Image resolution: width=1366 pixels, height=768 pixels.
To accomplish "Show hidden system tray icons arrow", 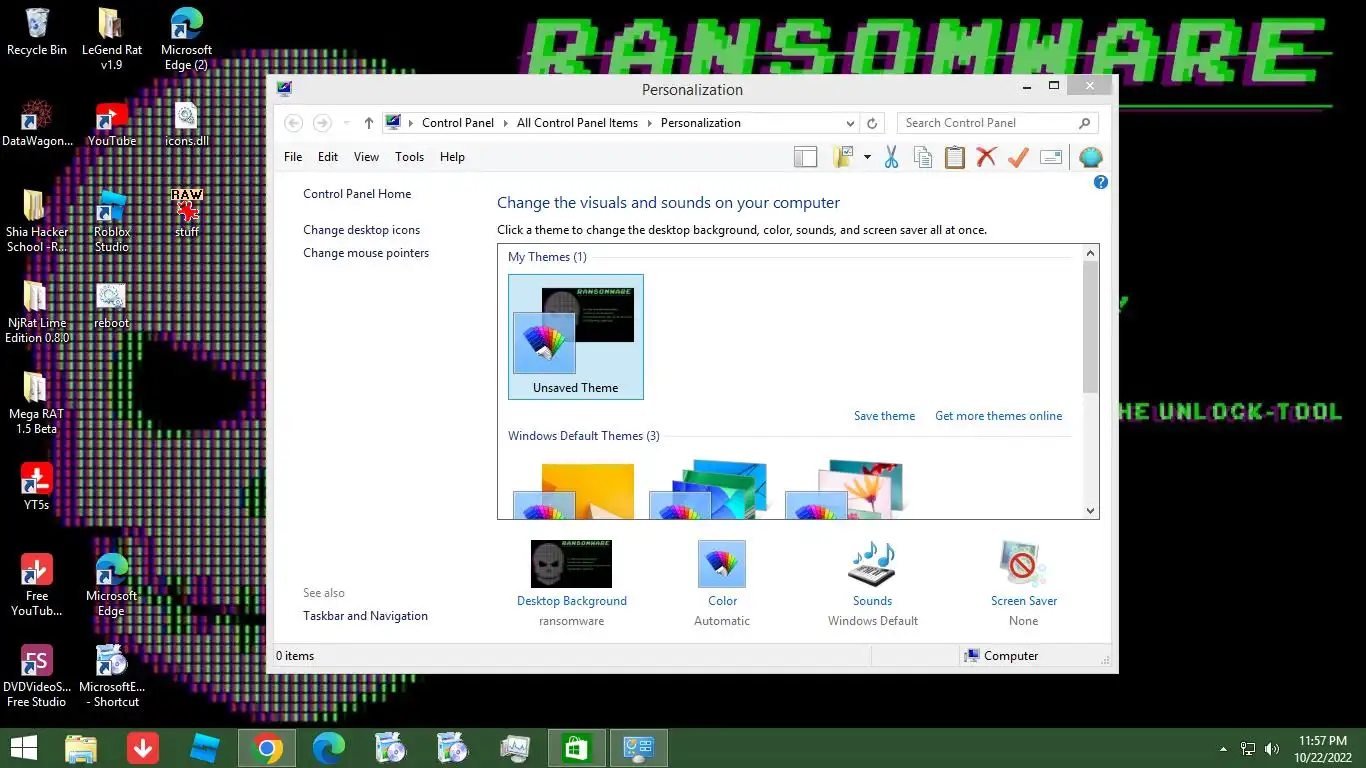I will 1223,748.
